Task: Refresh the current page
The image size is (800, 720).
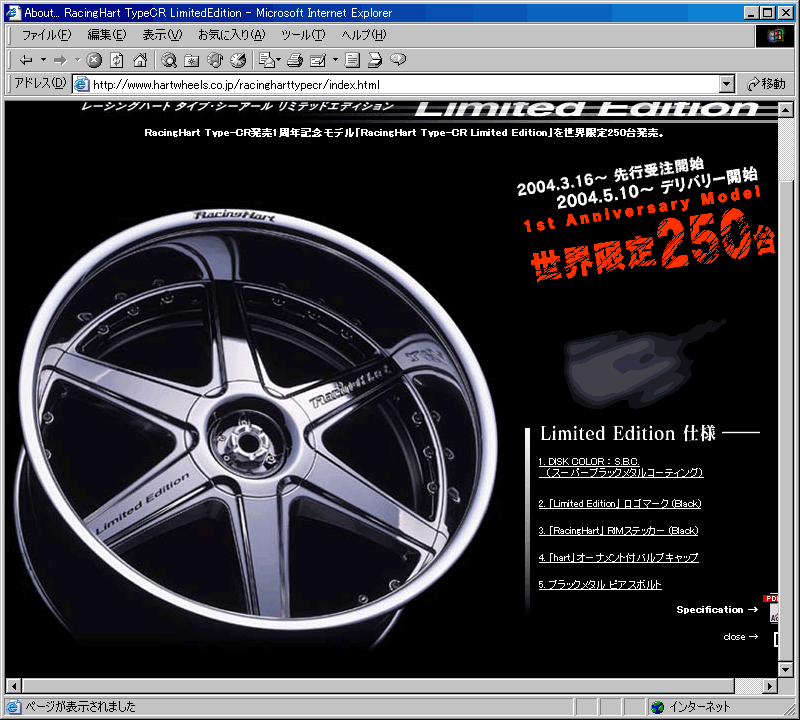Action: (117, 60)
